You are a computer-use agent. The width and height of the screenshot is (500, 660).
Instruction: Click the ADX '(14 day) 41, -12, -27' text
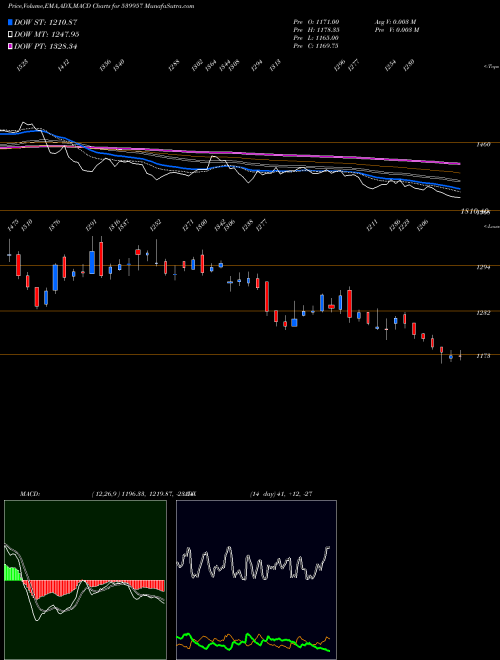coord(281,494)
